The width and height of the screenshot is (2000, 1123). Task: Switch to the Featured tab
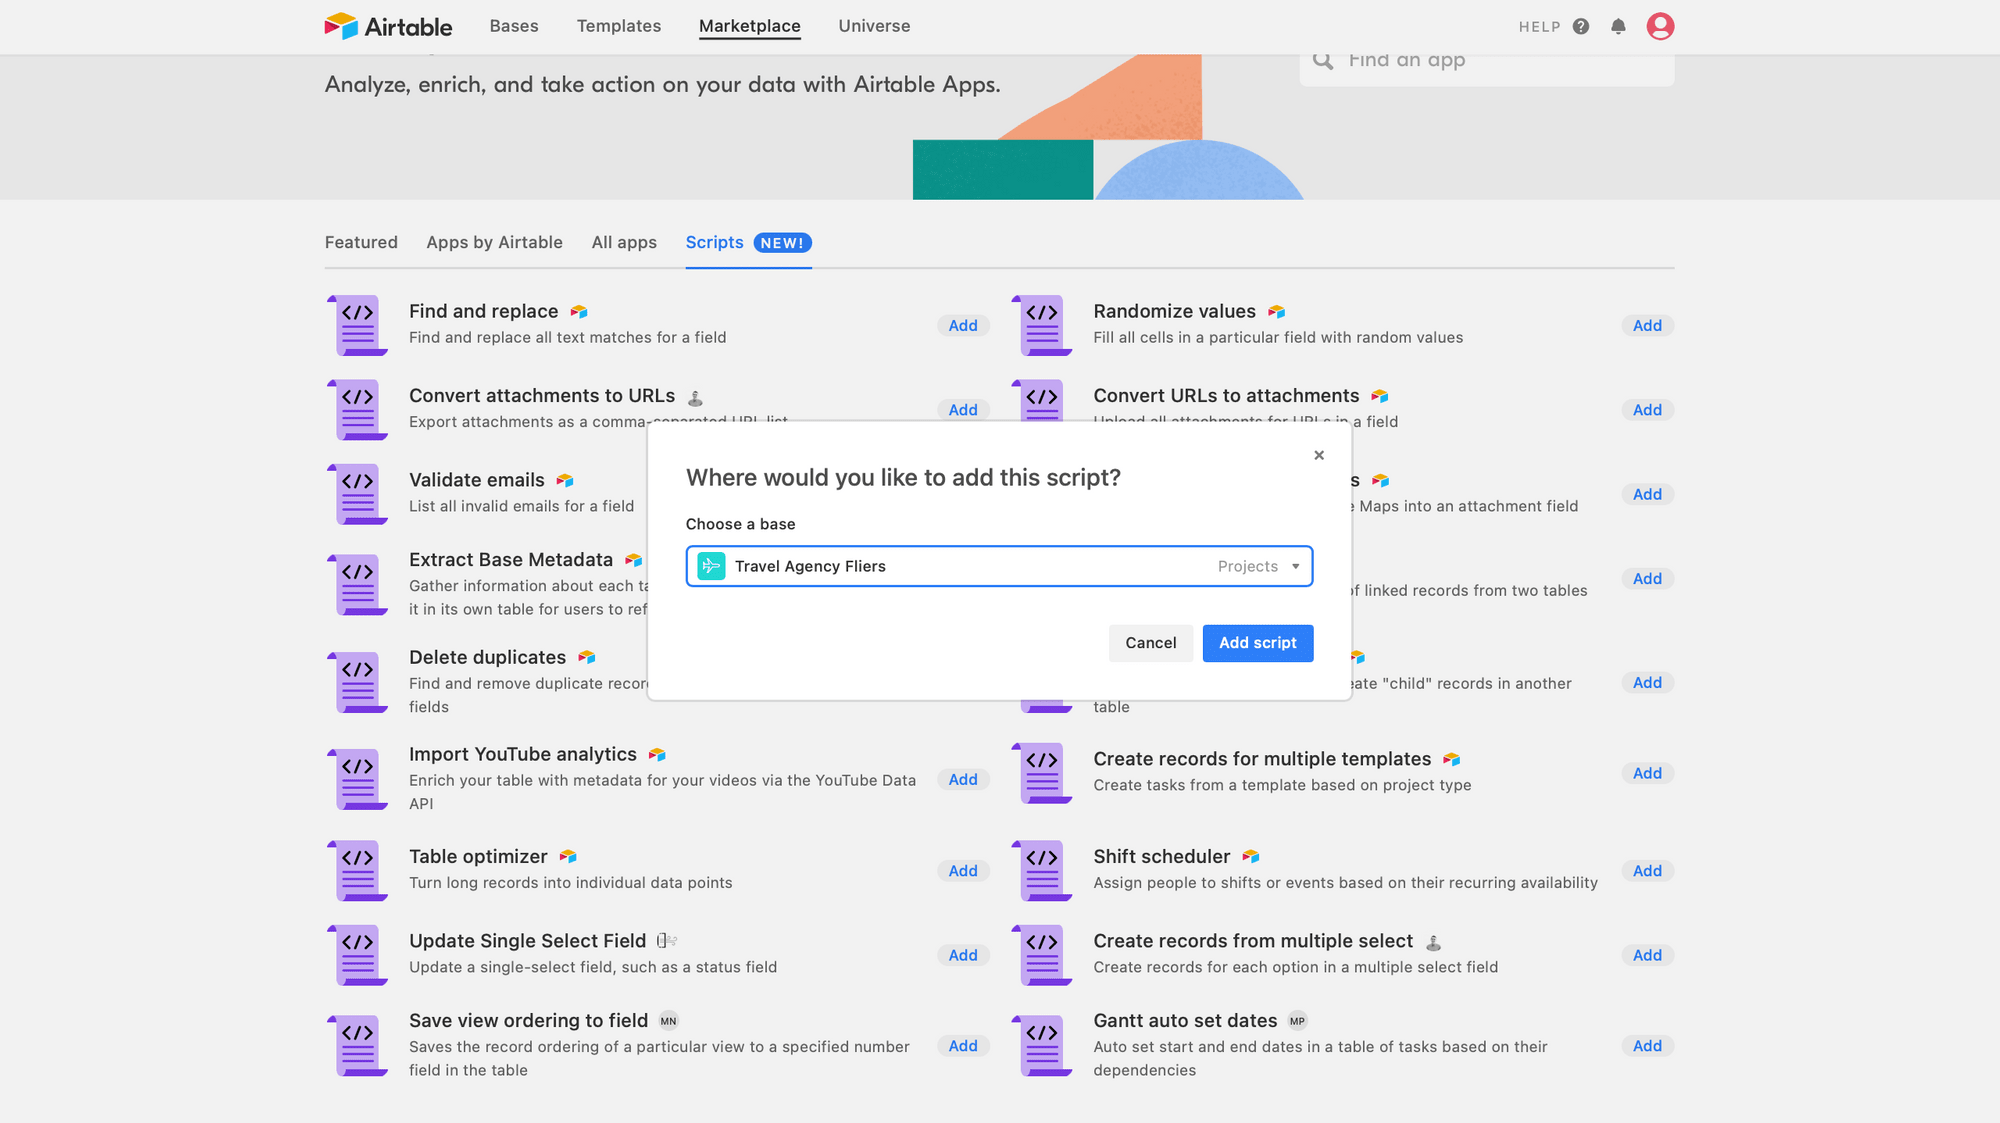(361, 242)
